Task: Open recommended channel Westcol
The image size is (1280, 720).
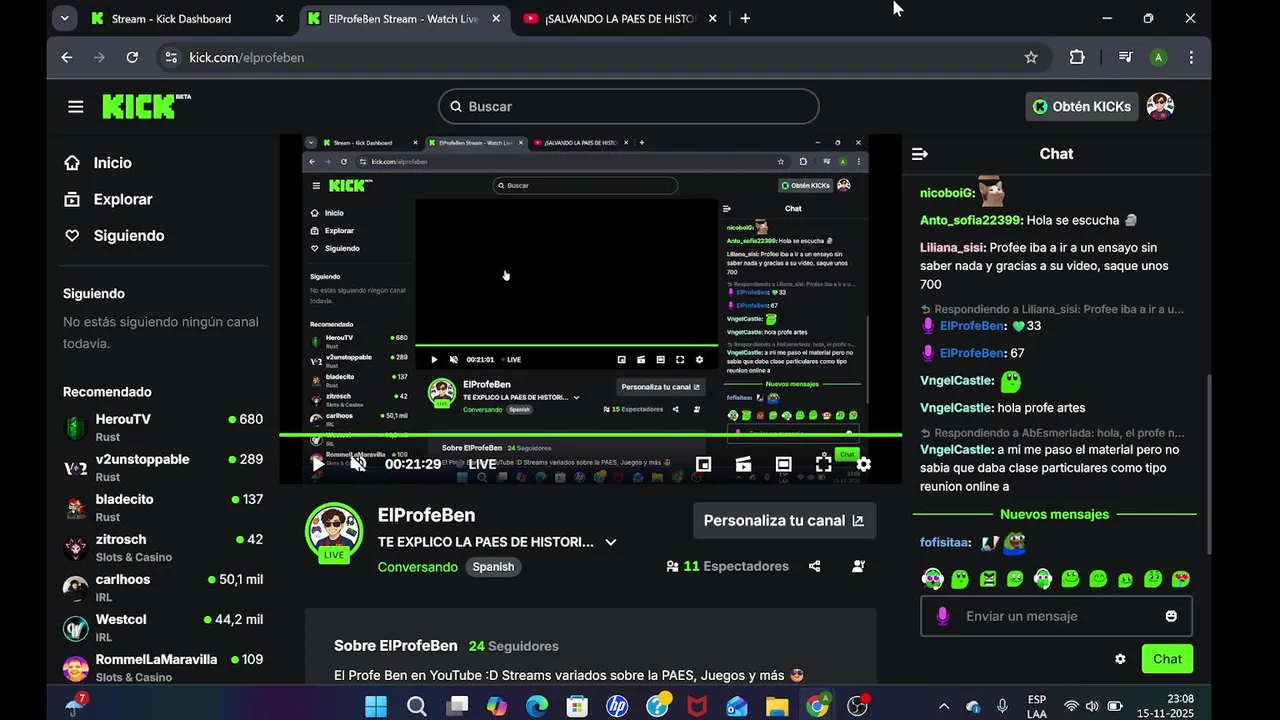Action: click(163, 627)
